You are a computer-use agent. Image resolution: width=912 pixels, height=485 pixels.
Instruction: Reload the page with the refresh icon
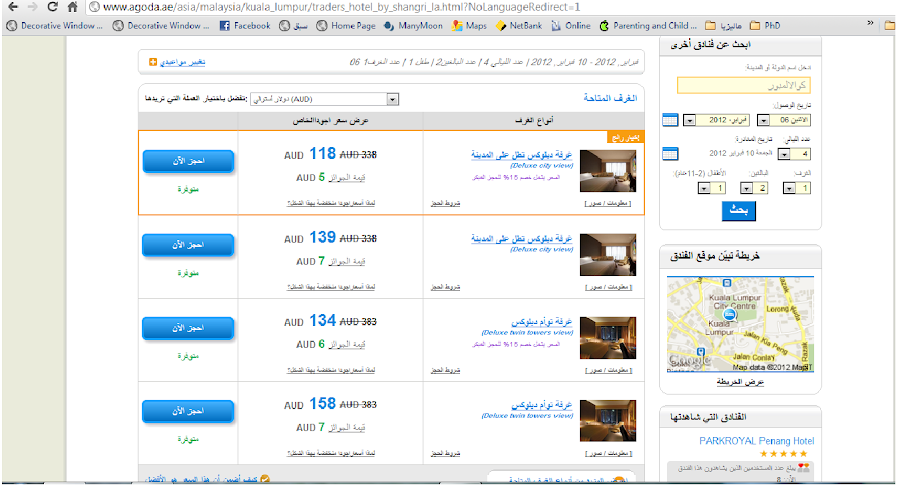(52, 7)
